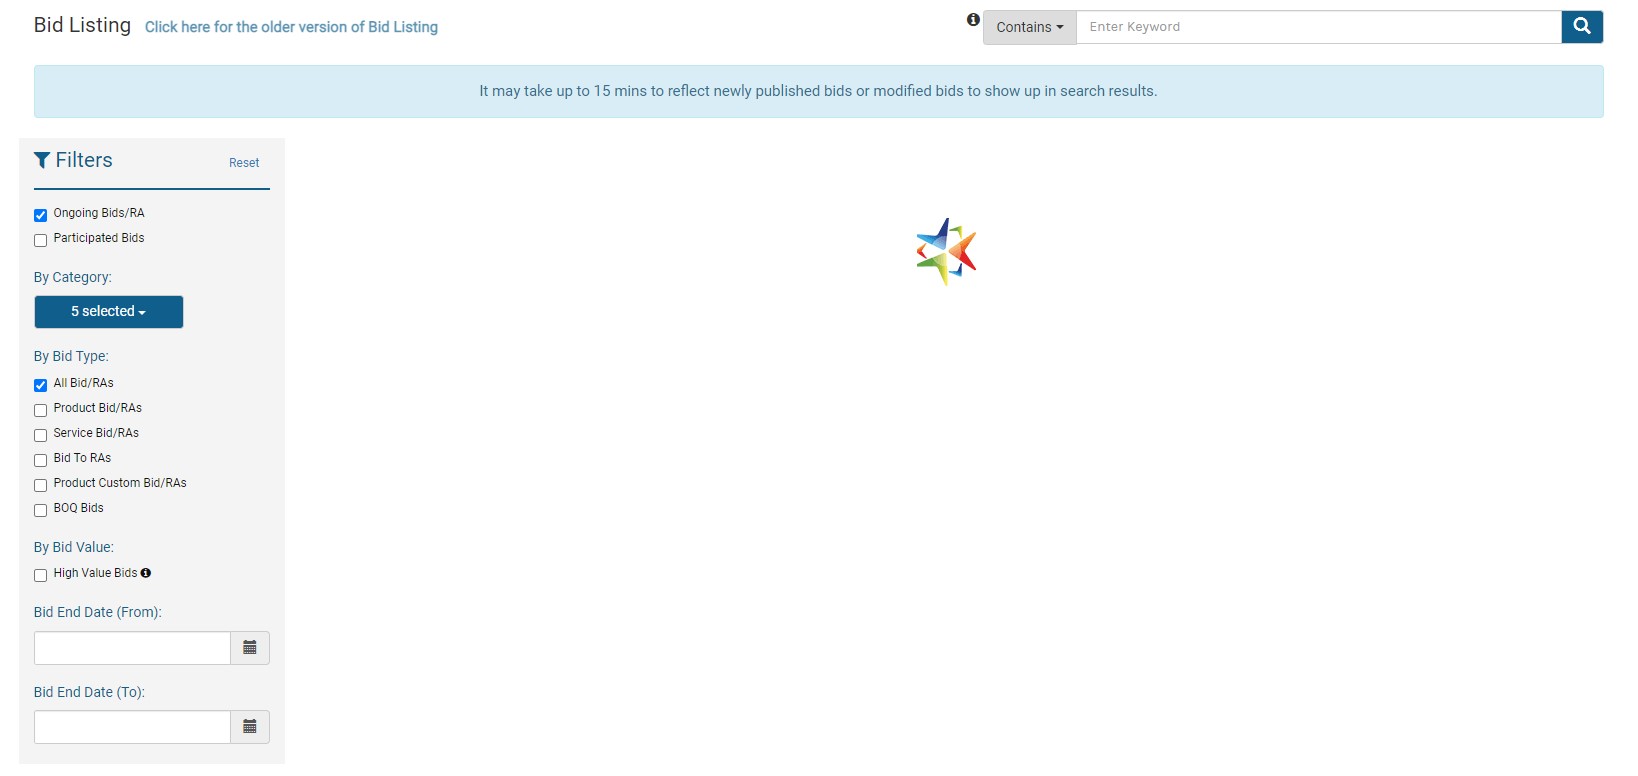
Task: Uncheck Ongoing Bids/RA checkbox
Action: tap(41, 215)
